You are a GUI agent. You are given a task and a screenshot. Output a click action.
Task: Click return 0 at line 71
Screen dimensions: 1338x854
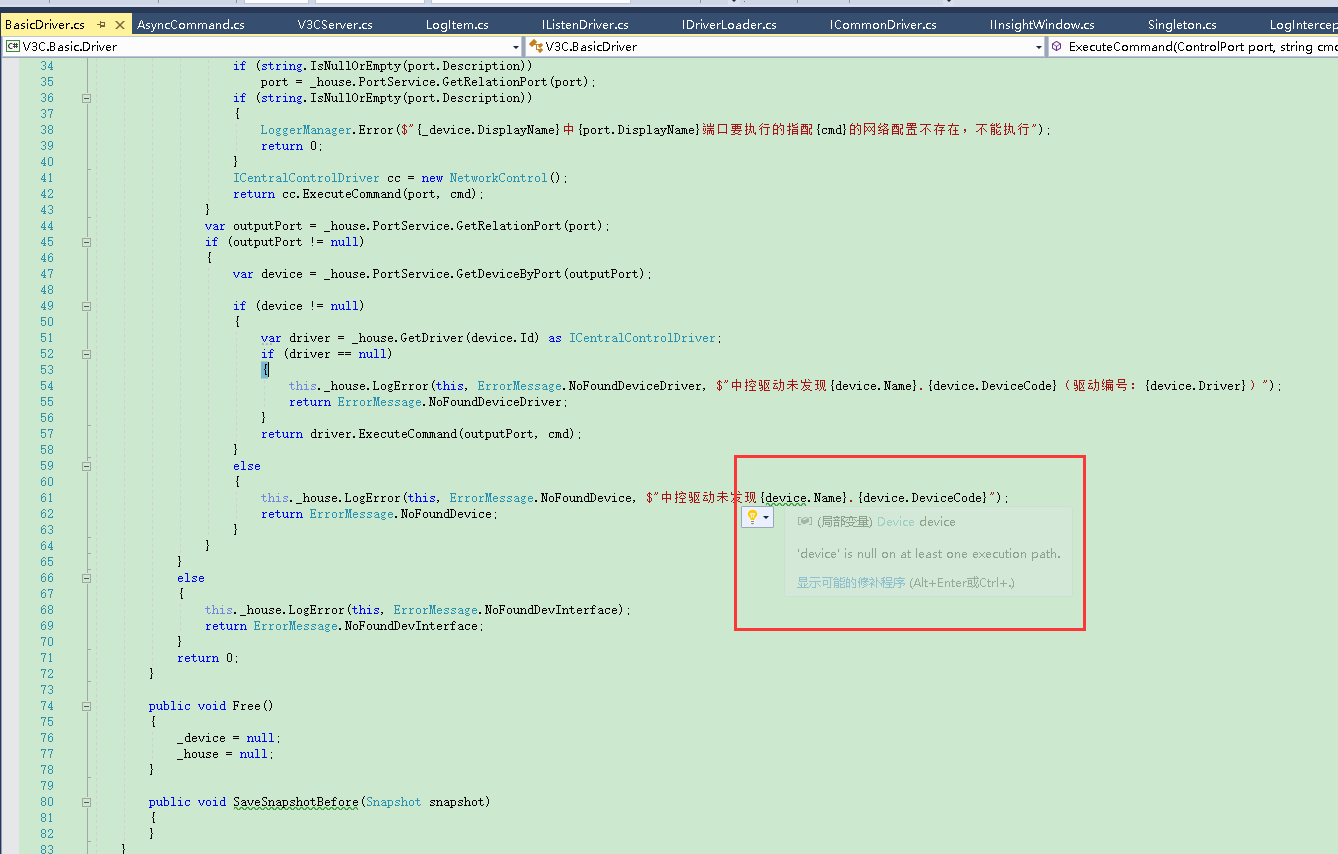(x=208, y=658)
